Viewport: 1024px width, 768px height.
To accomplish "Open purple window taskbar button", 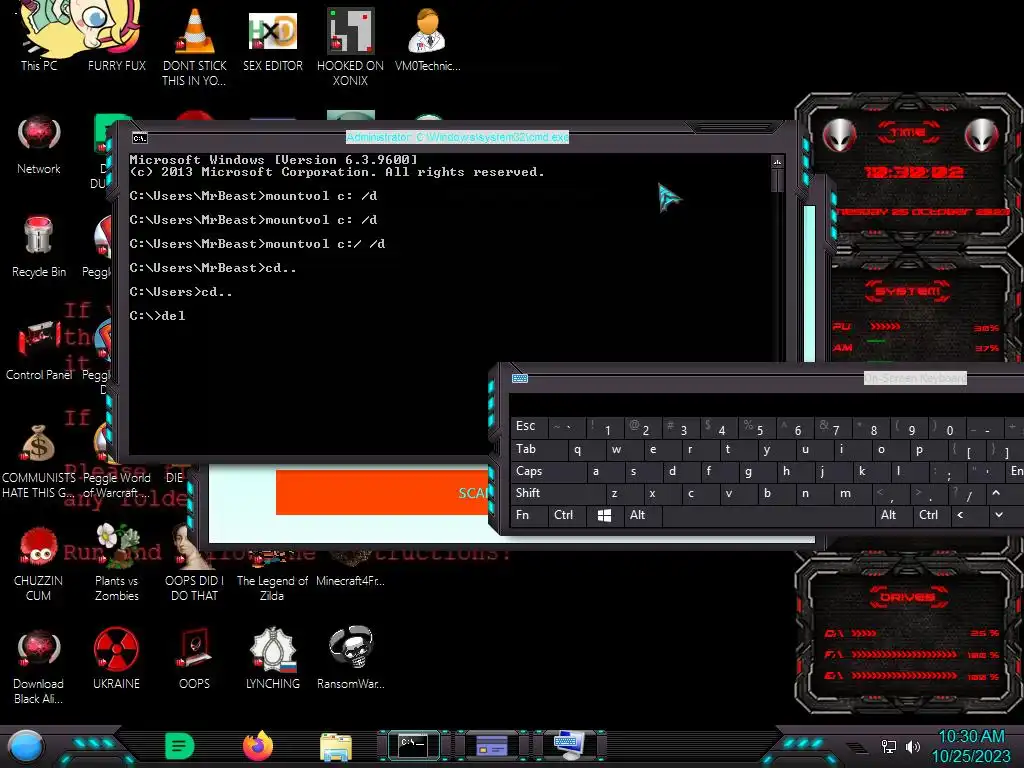I will pyautogui.click(x=492, y=745).
